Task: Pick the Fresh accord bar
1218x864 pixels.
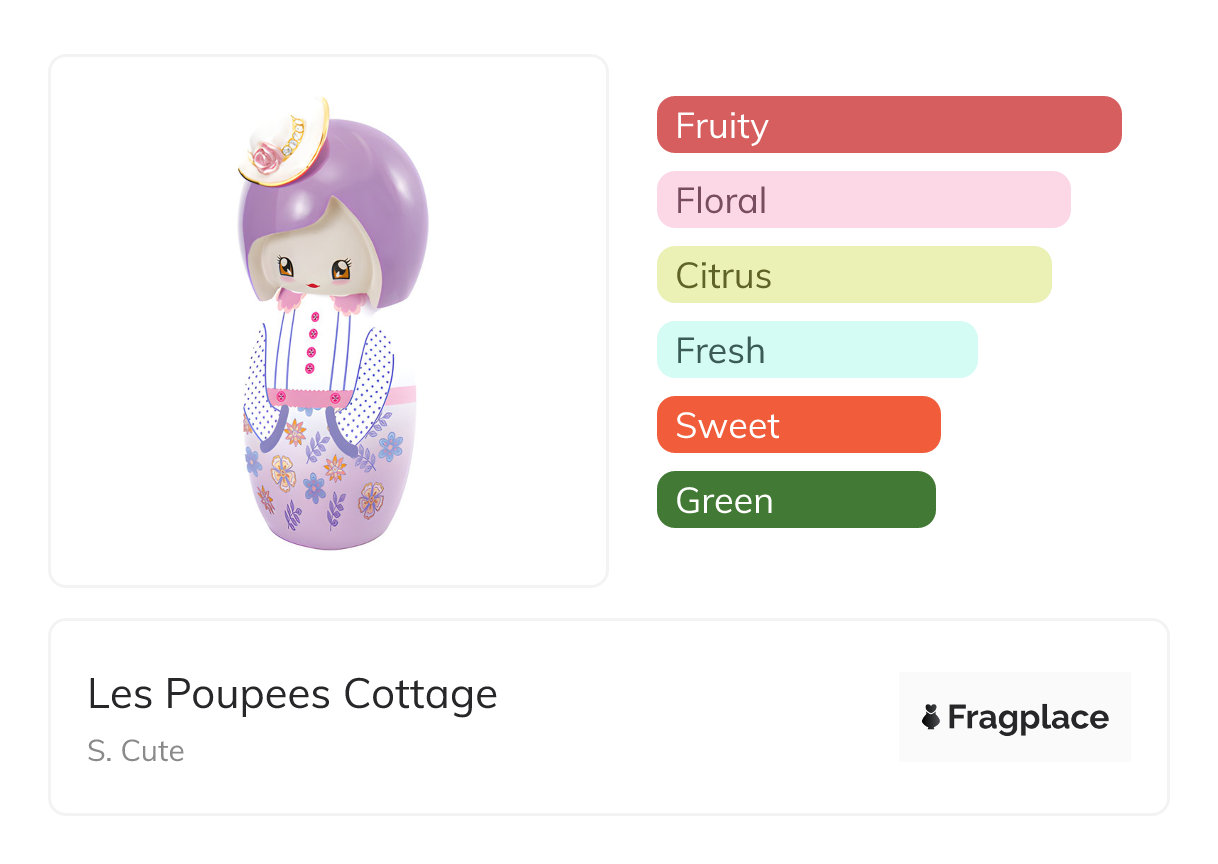Action: [x=816, y=350]
